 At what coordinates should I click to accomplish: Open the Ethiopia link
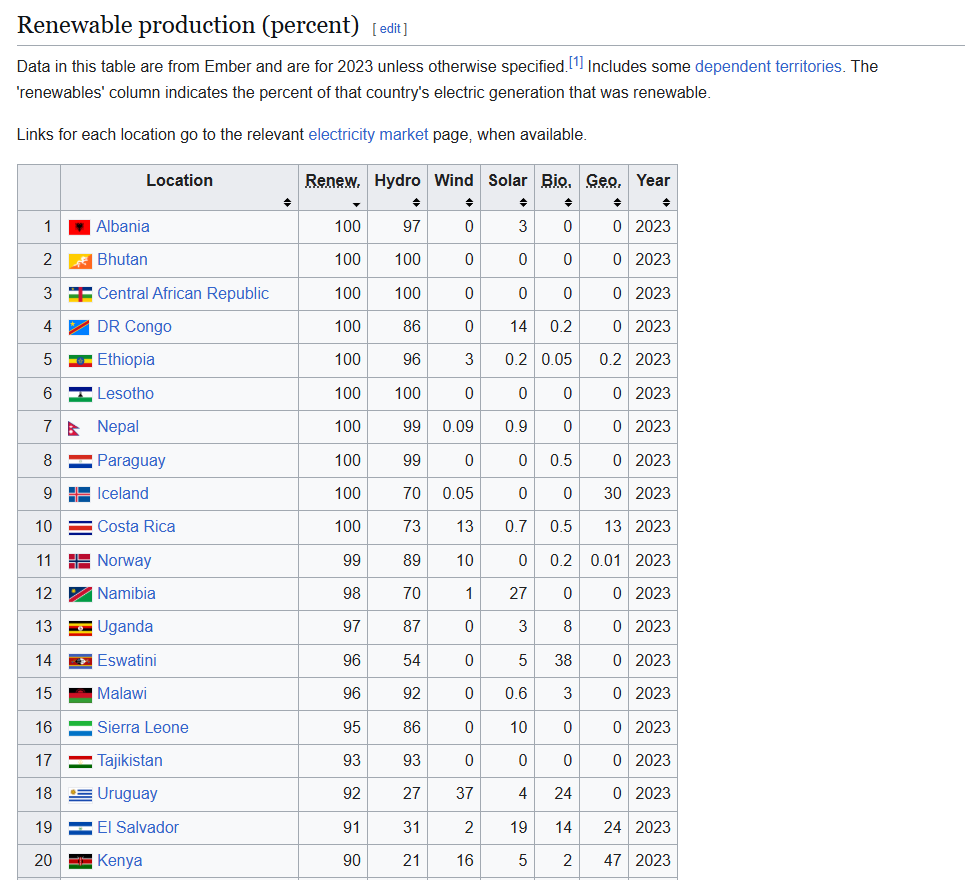tap(126, 360)
